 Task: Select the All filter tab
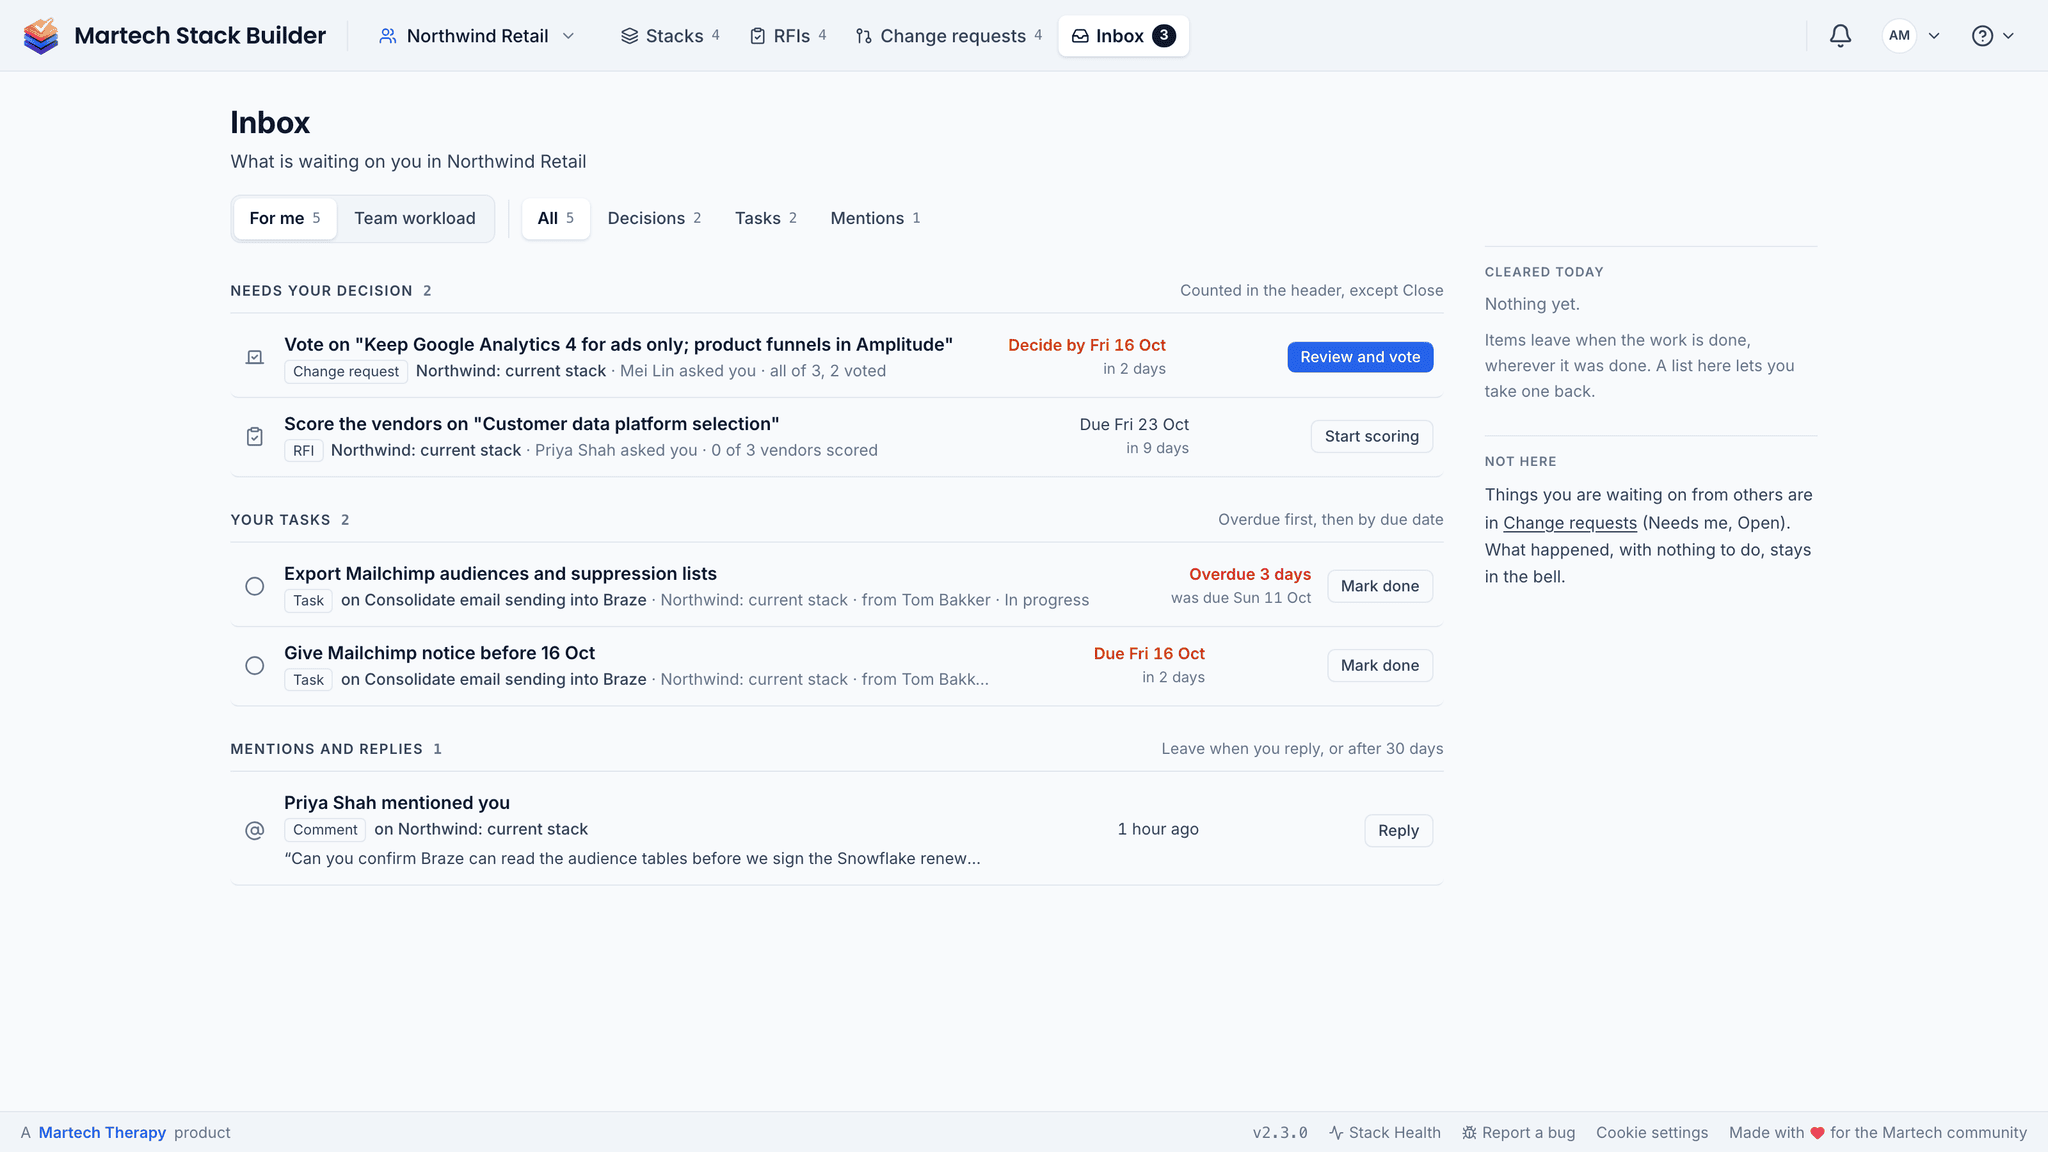[556, 218]
